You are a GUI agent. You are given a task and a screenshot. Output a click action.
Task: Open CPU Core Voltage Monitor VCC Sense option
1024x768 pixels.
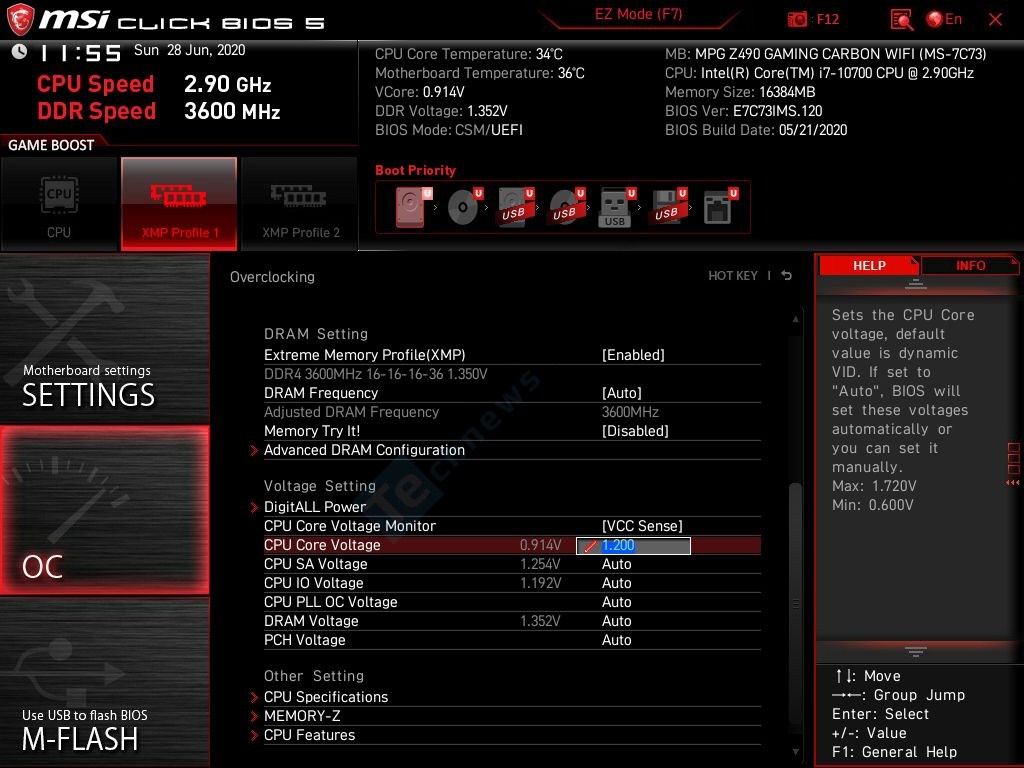642,526
